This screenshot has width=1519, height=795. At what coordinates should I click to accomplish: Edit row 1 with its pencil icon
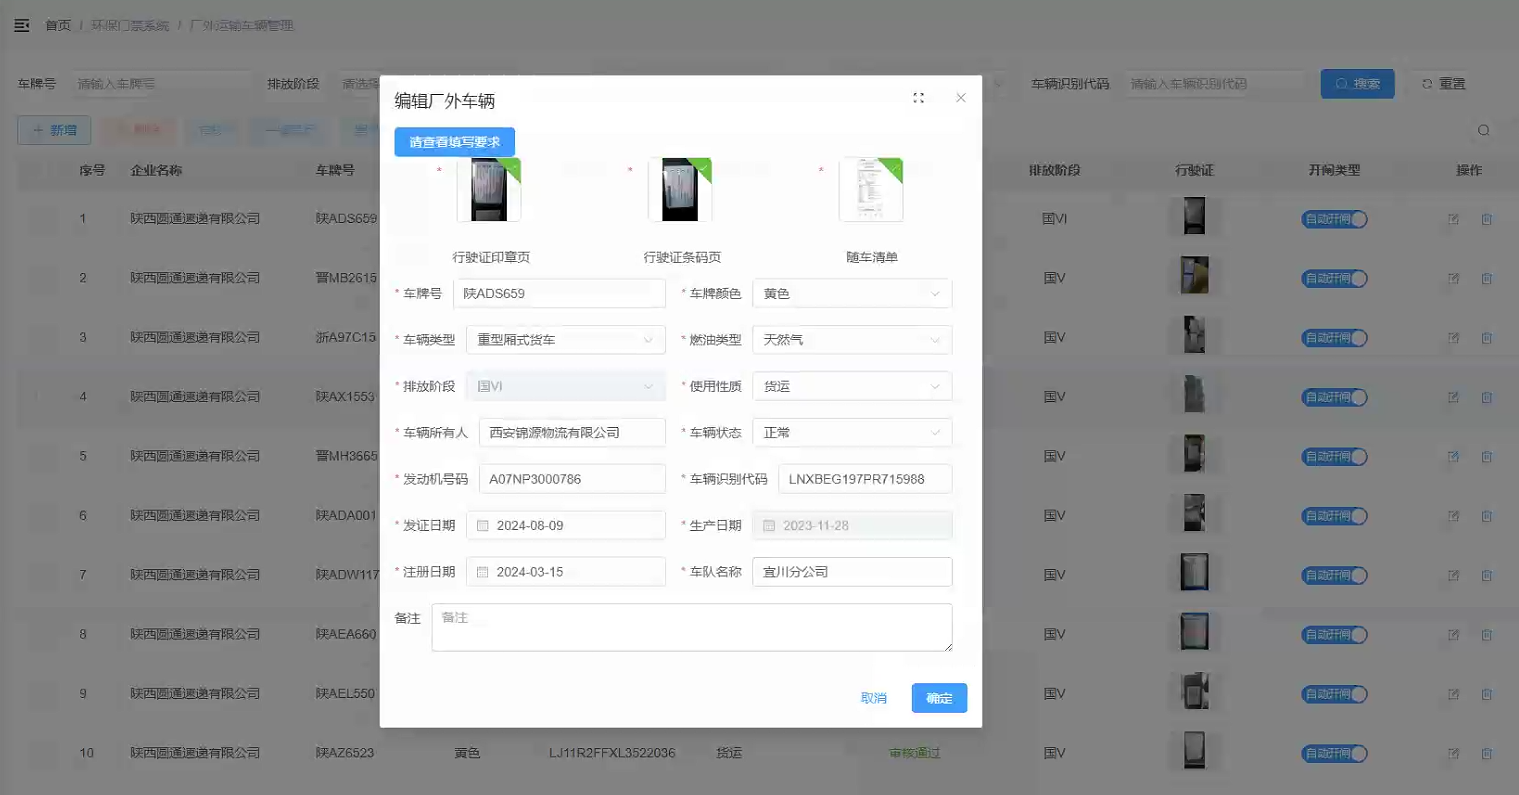[1454, 219]
